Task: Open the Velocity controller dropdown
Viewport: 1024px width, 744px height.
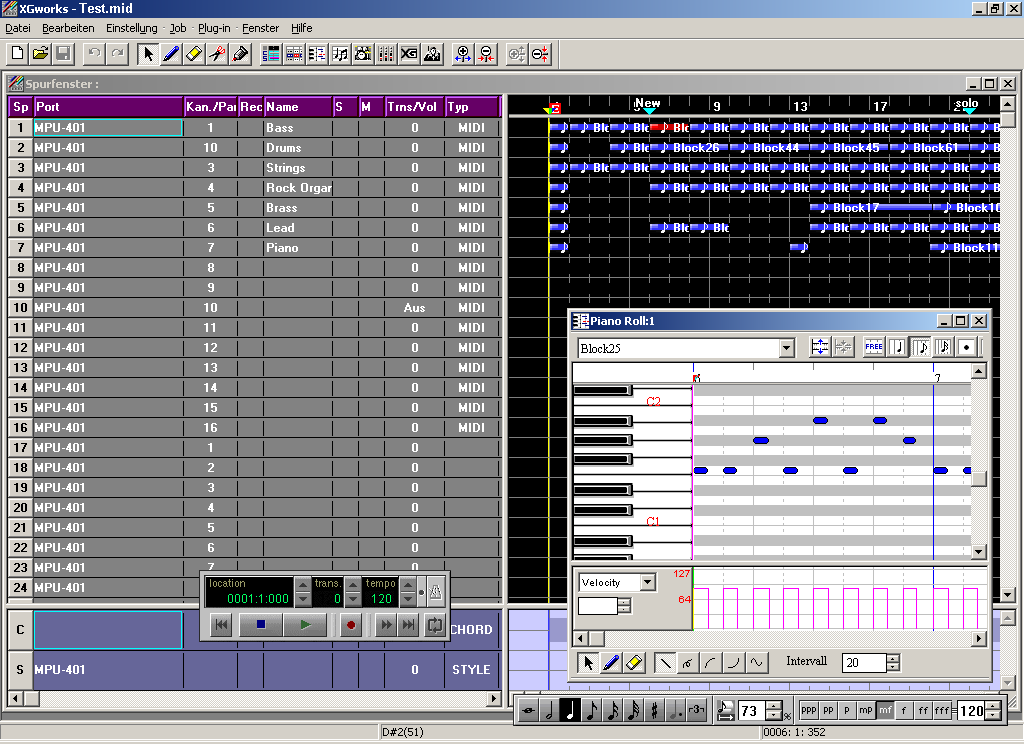Action: [x=647, y=582]
